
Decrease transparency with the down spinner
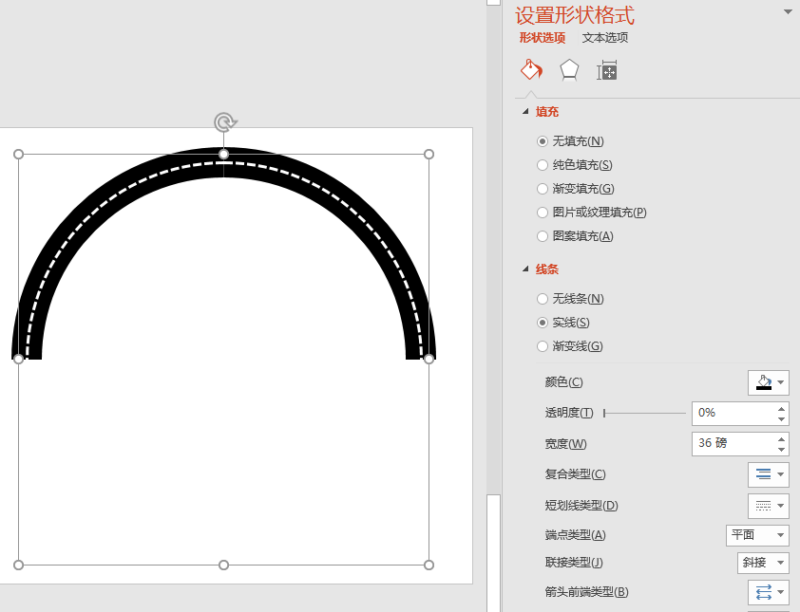pos(782,419)
